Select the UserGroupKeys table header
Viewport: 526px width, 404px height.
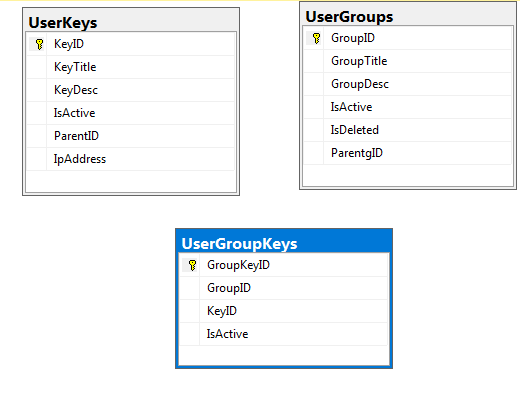(284, 243)
